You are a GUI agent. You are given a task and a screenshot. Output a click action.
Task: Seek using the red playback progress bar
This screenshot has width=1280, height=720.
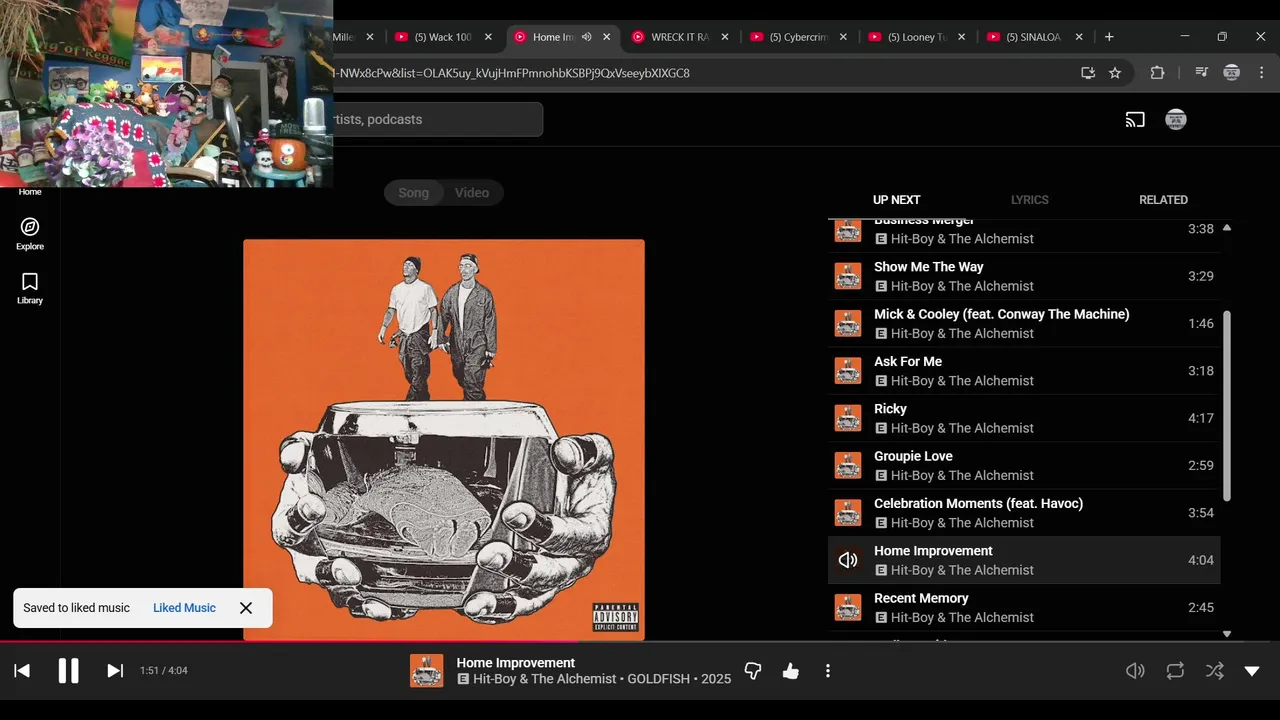[x=640, y=641]
